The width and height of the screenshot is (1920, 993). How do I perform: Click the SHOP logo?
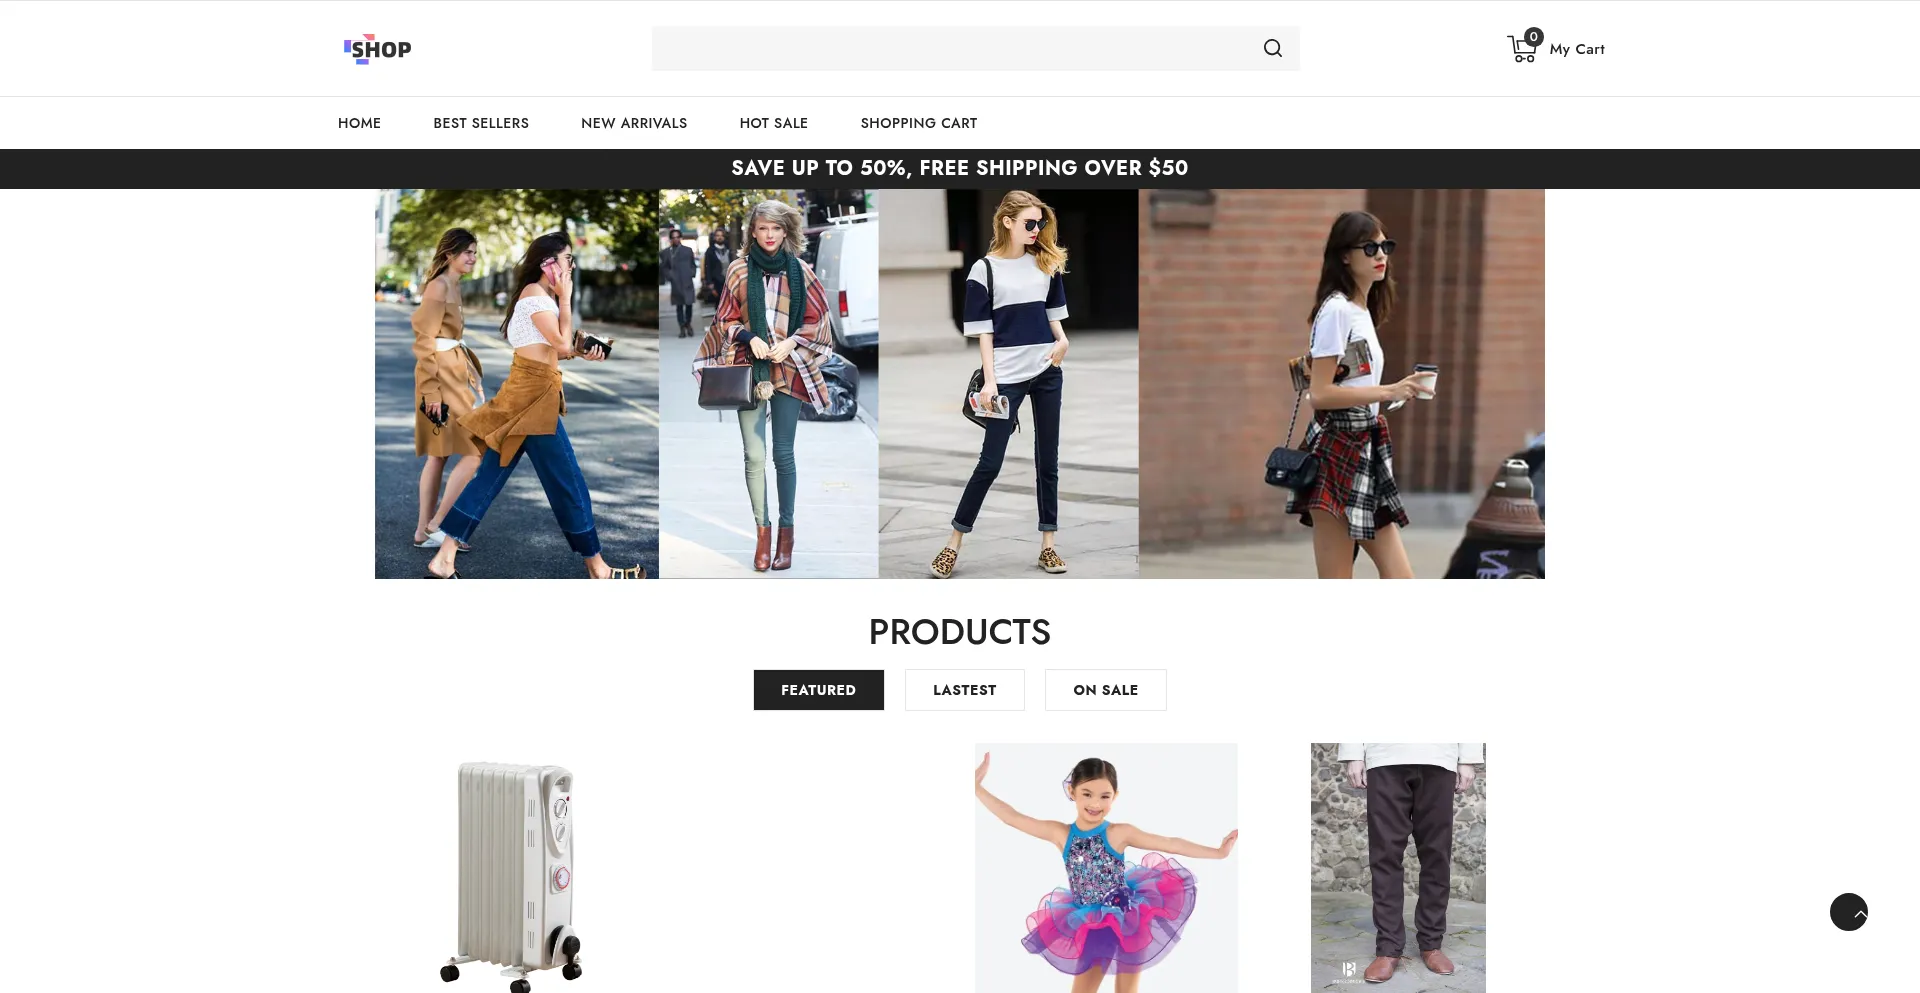[x=377, y=49]
